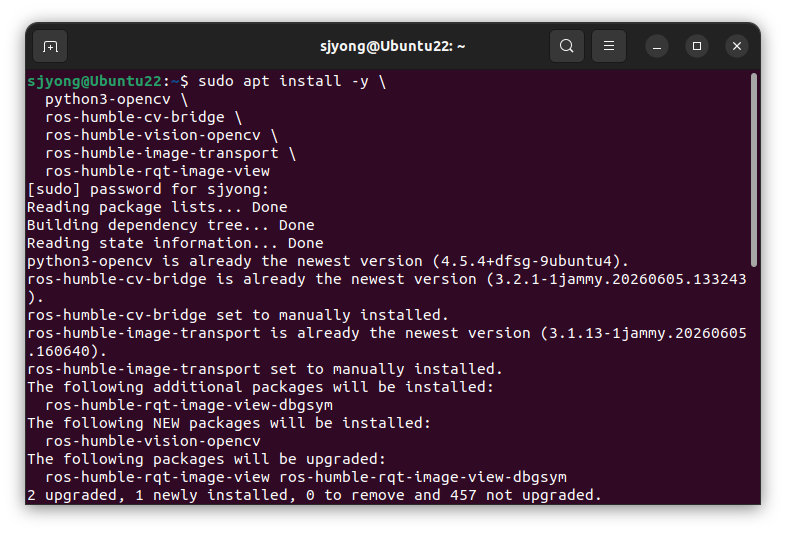The image size is (786, 533).
Task: Click the Building dependency tree... Done line
Action: click(x=170, y=226)
